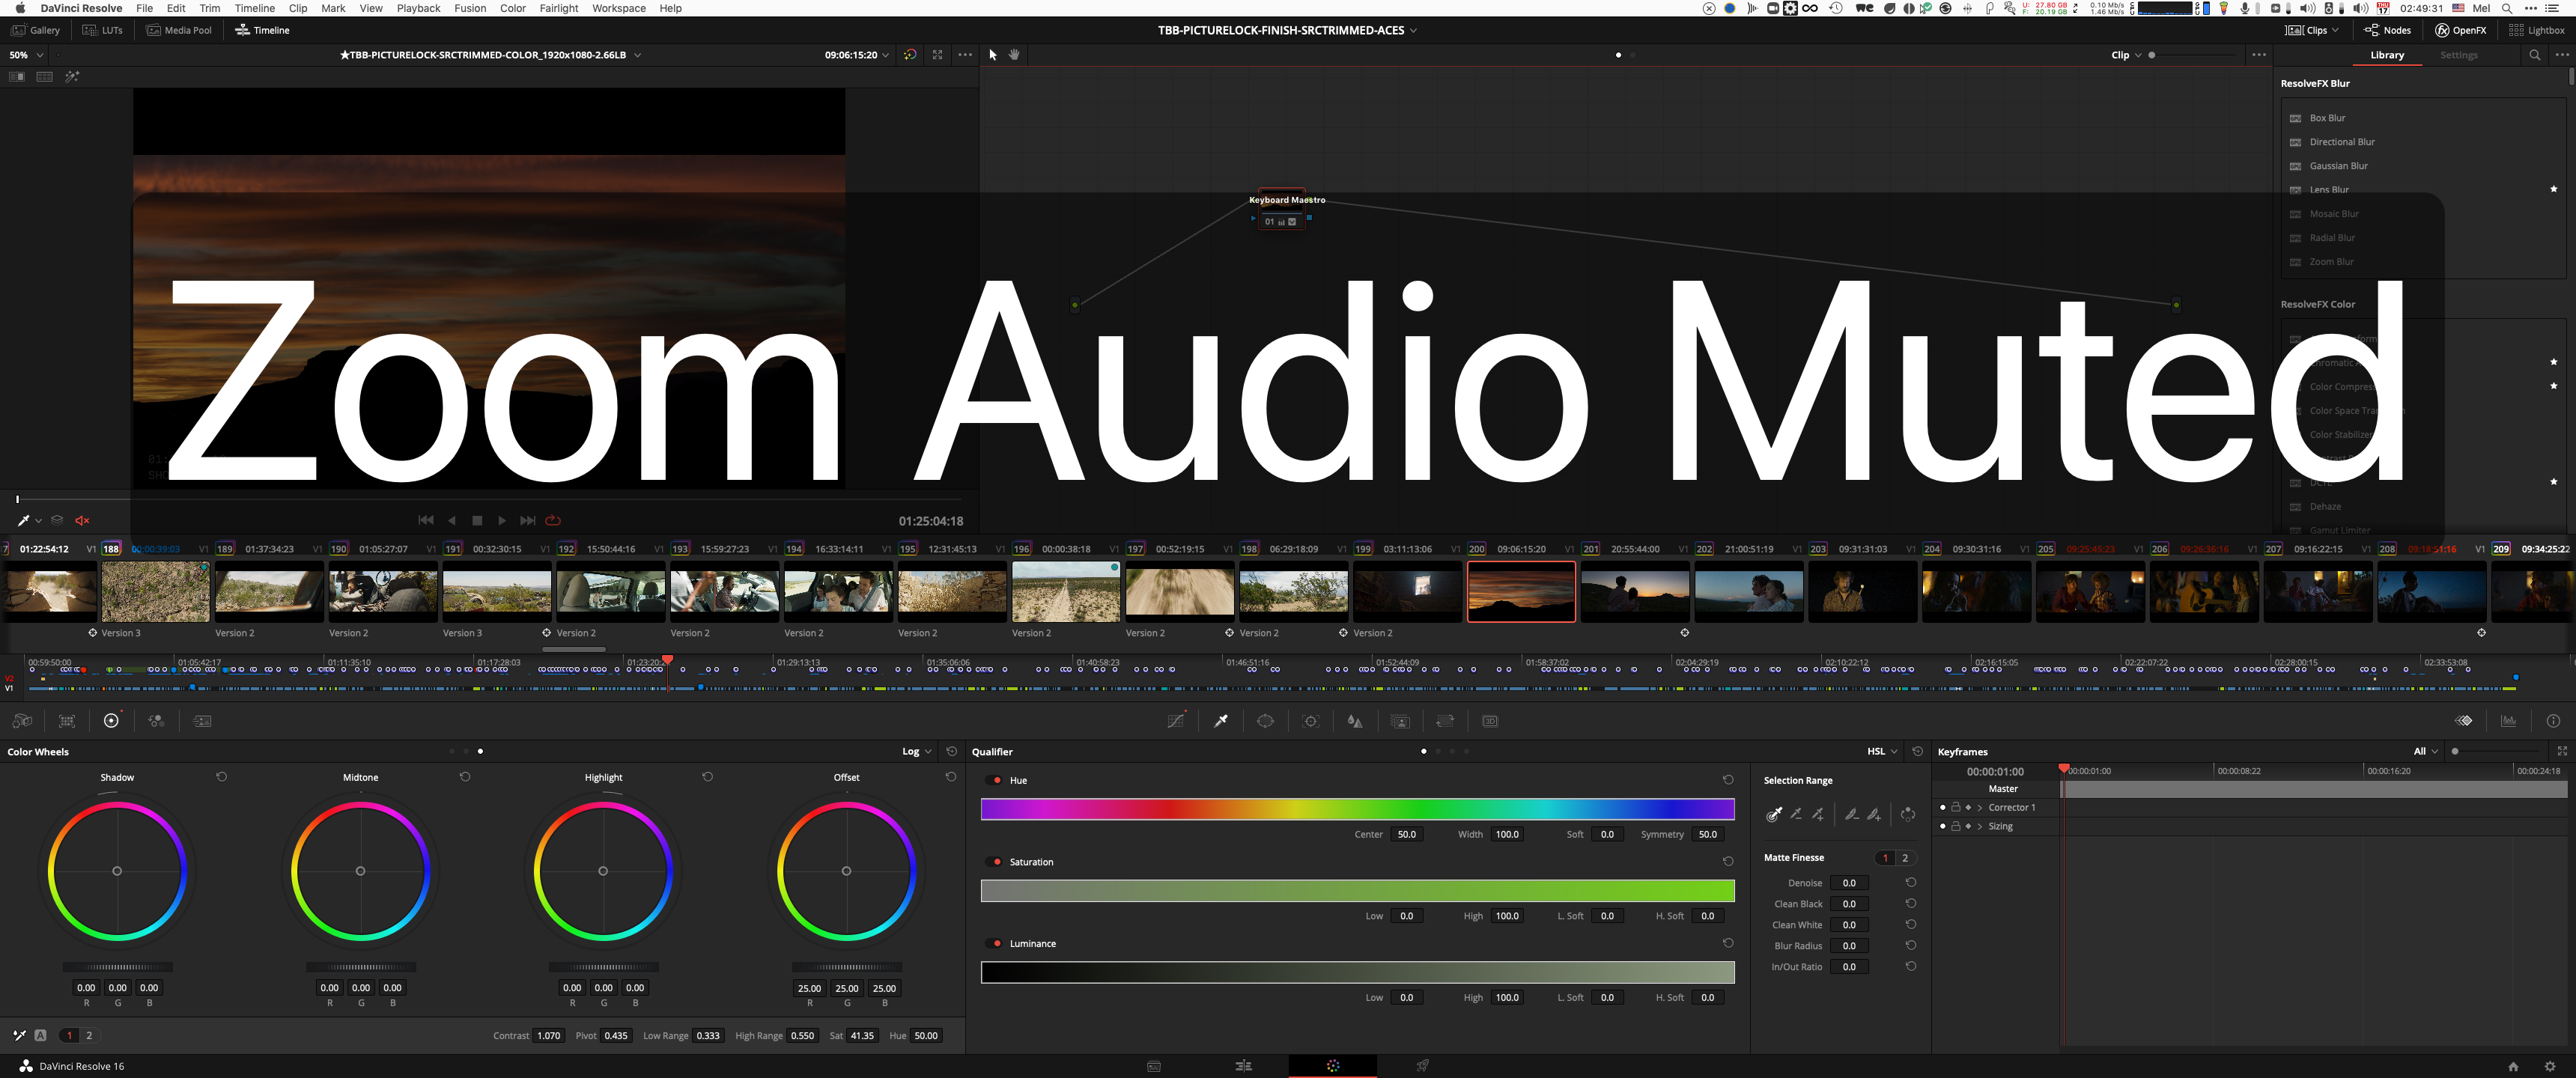Open the node editor Clip mode dropdown
This screenshot has width=2576, height=1078.
tap(2126, 55)
